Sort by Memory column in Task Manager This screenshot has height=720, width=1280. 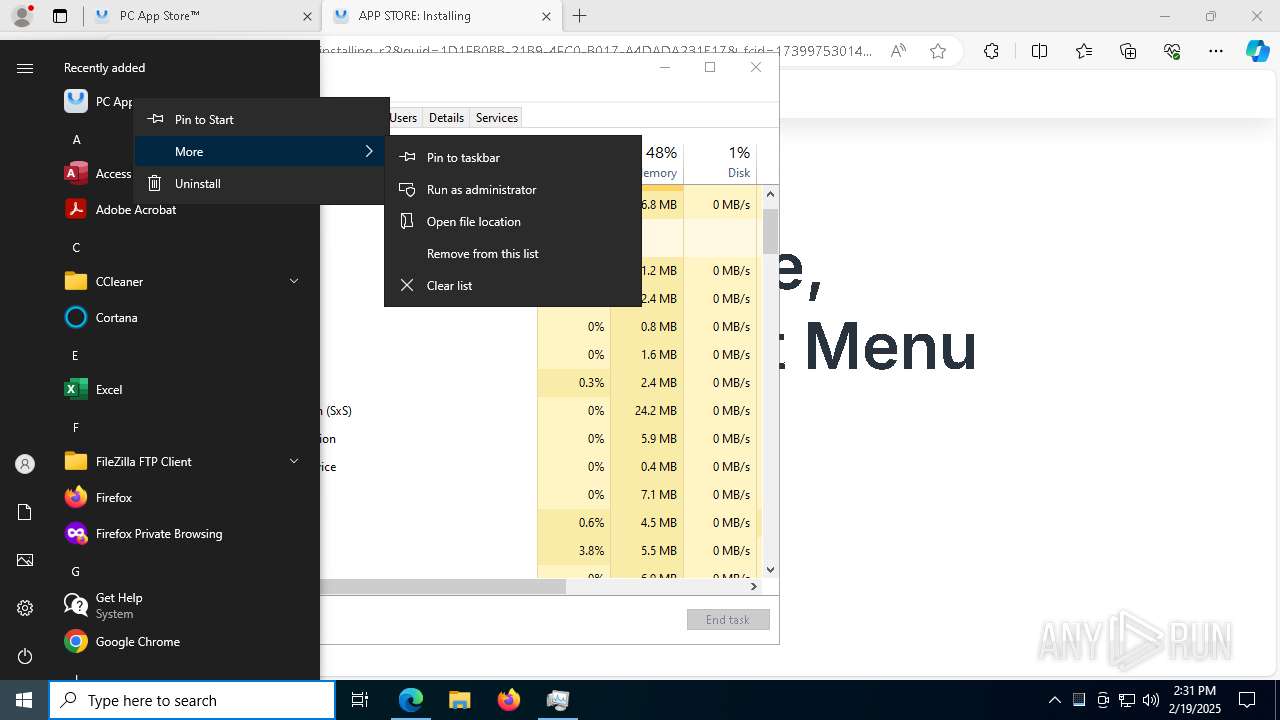pos(661,162)
